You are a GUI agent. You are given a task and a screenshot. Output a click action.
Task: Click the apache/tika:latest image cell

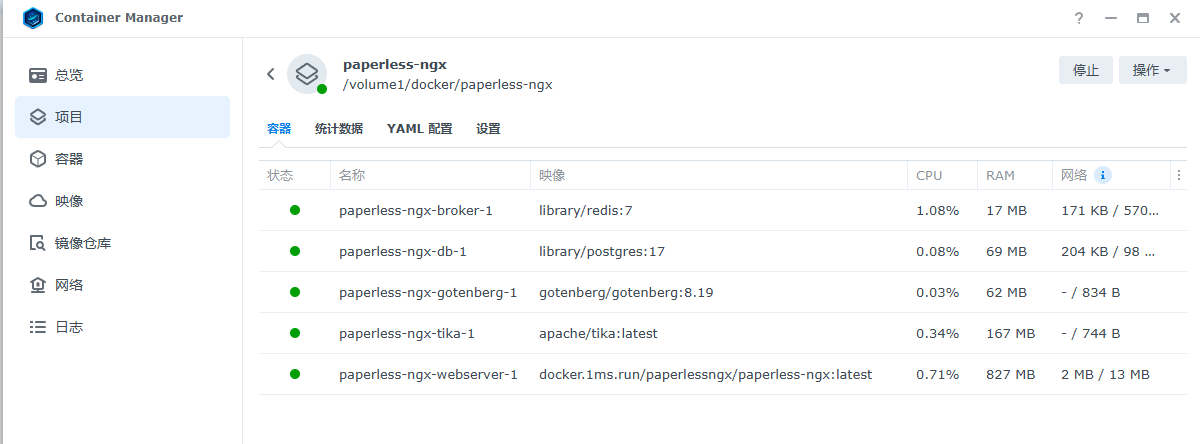click(x=598, y=334)
